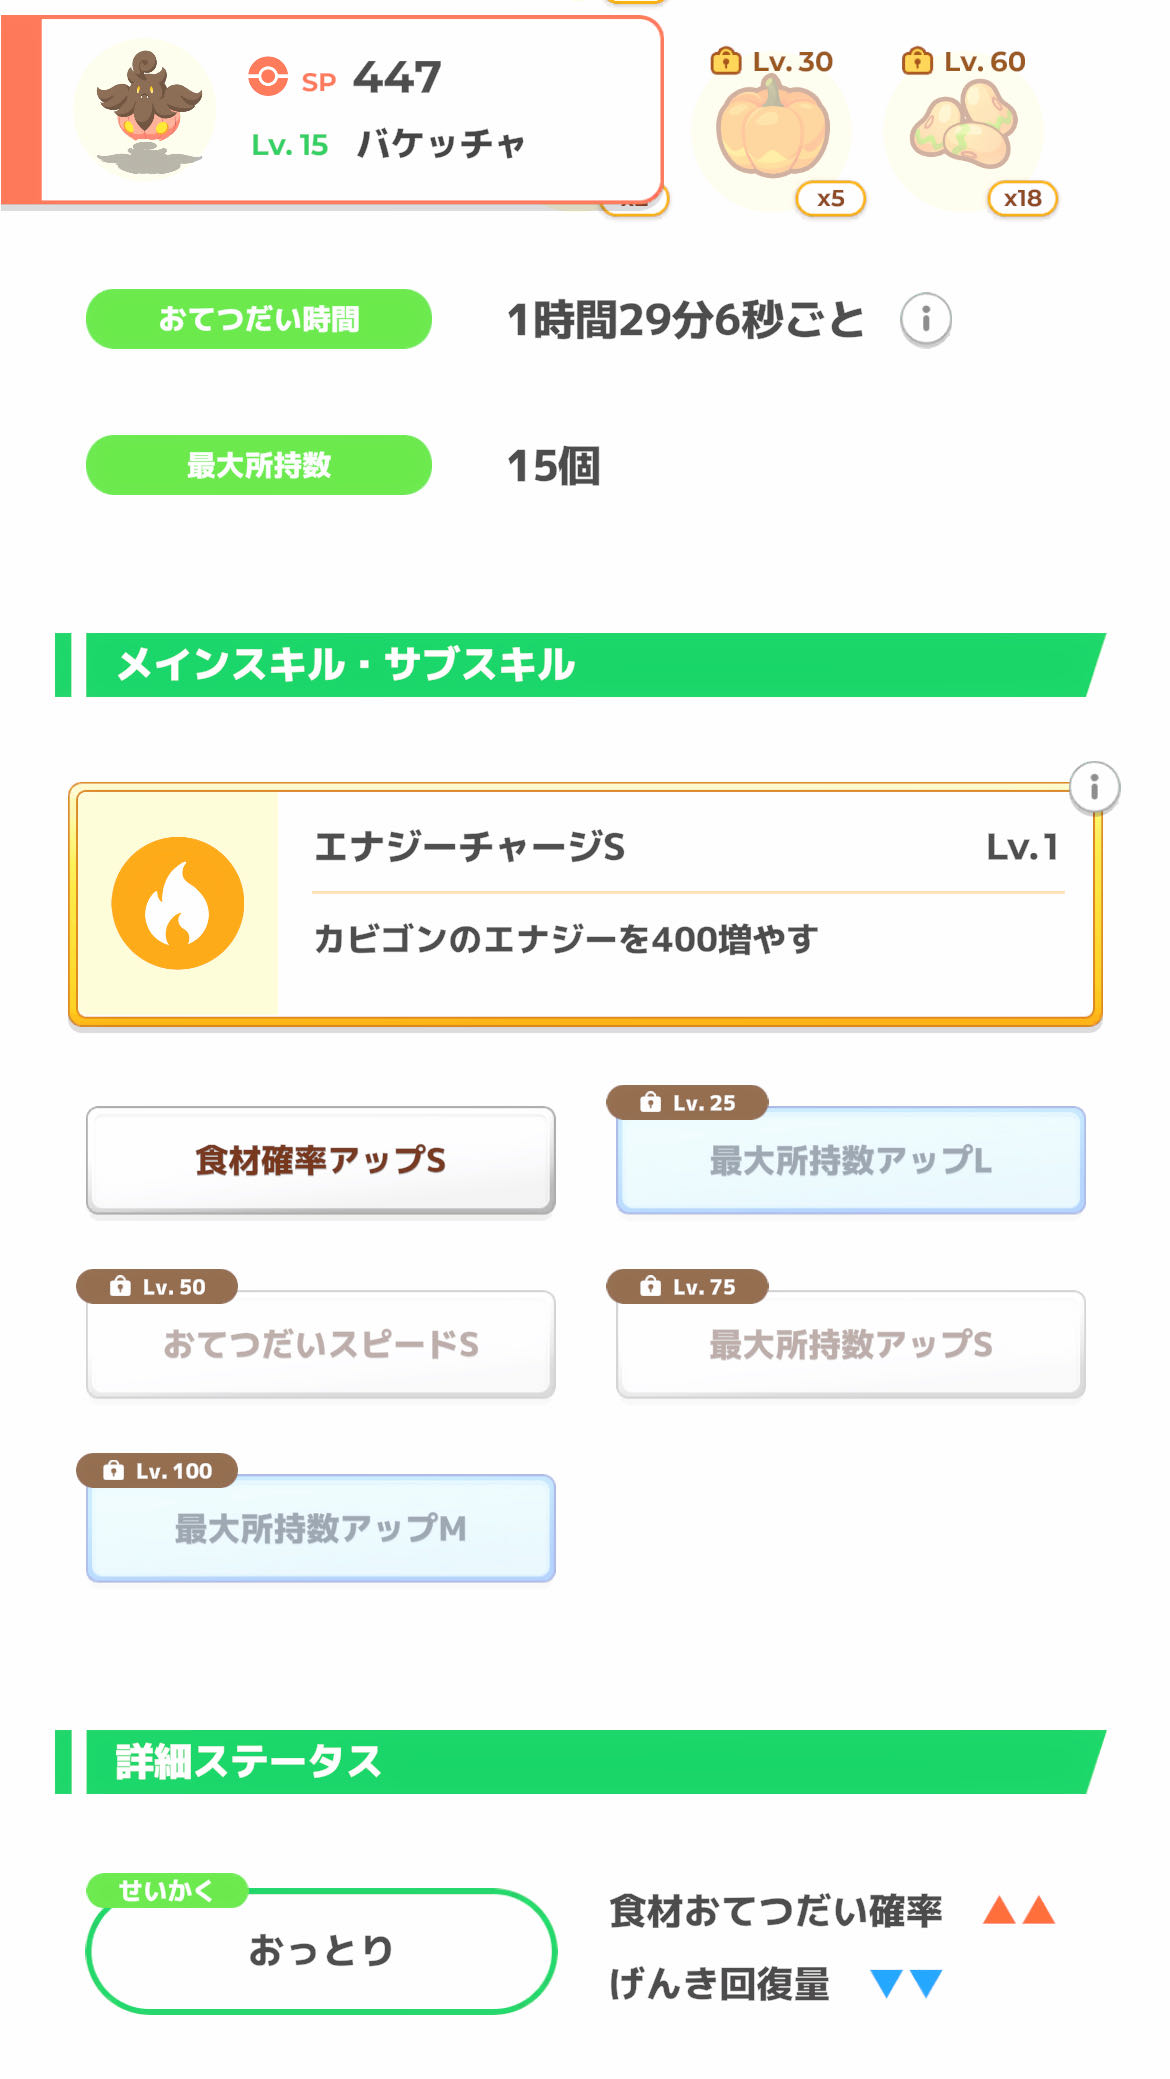Tap the おっとり nature box

pyautogui.click(x=320, y=1950)
